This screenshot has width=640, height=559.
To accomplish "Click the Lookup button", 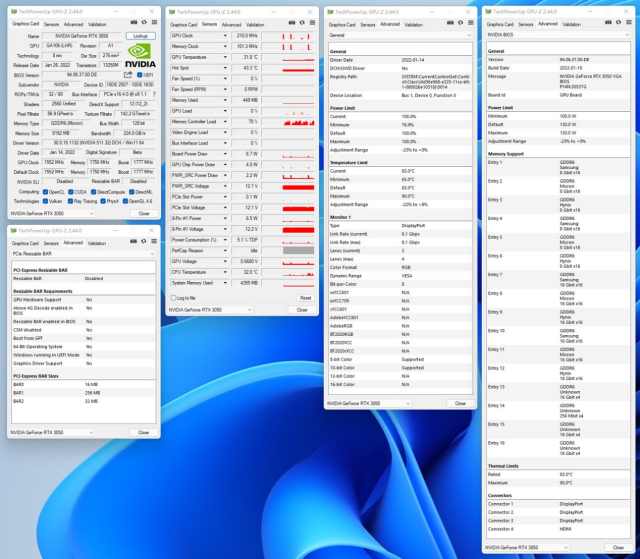I will coord(140,36).
